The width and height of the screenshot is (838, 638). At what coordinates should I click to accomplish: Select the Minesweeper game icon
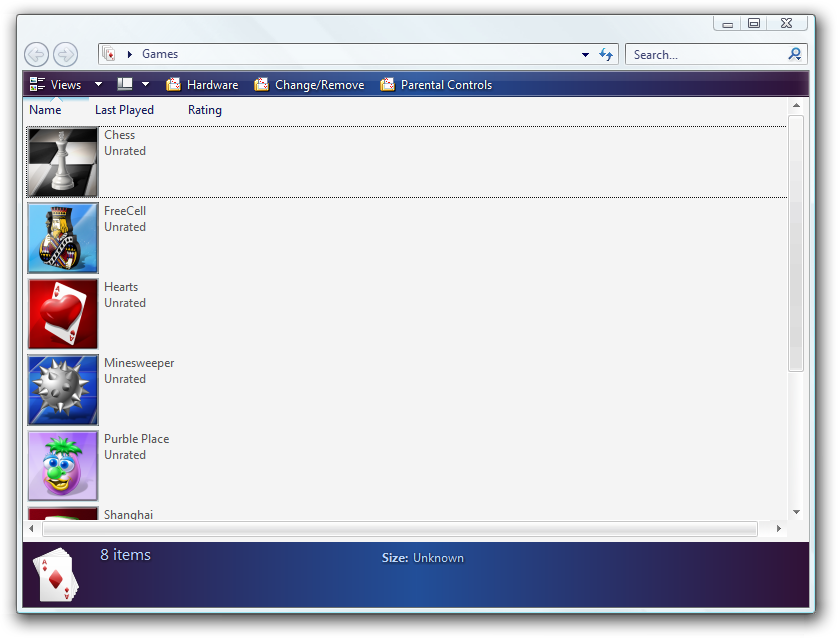pos(63,390)
